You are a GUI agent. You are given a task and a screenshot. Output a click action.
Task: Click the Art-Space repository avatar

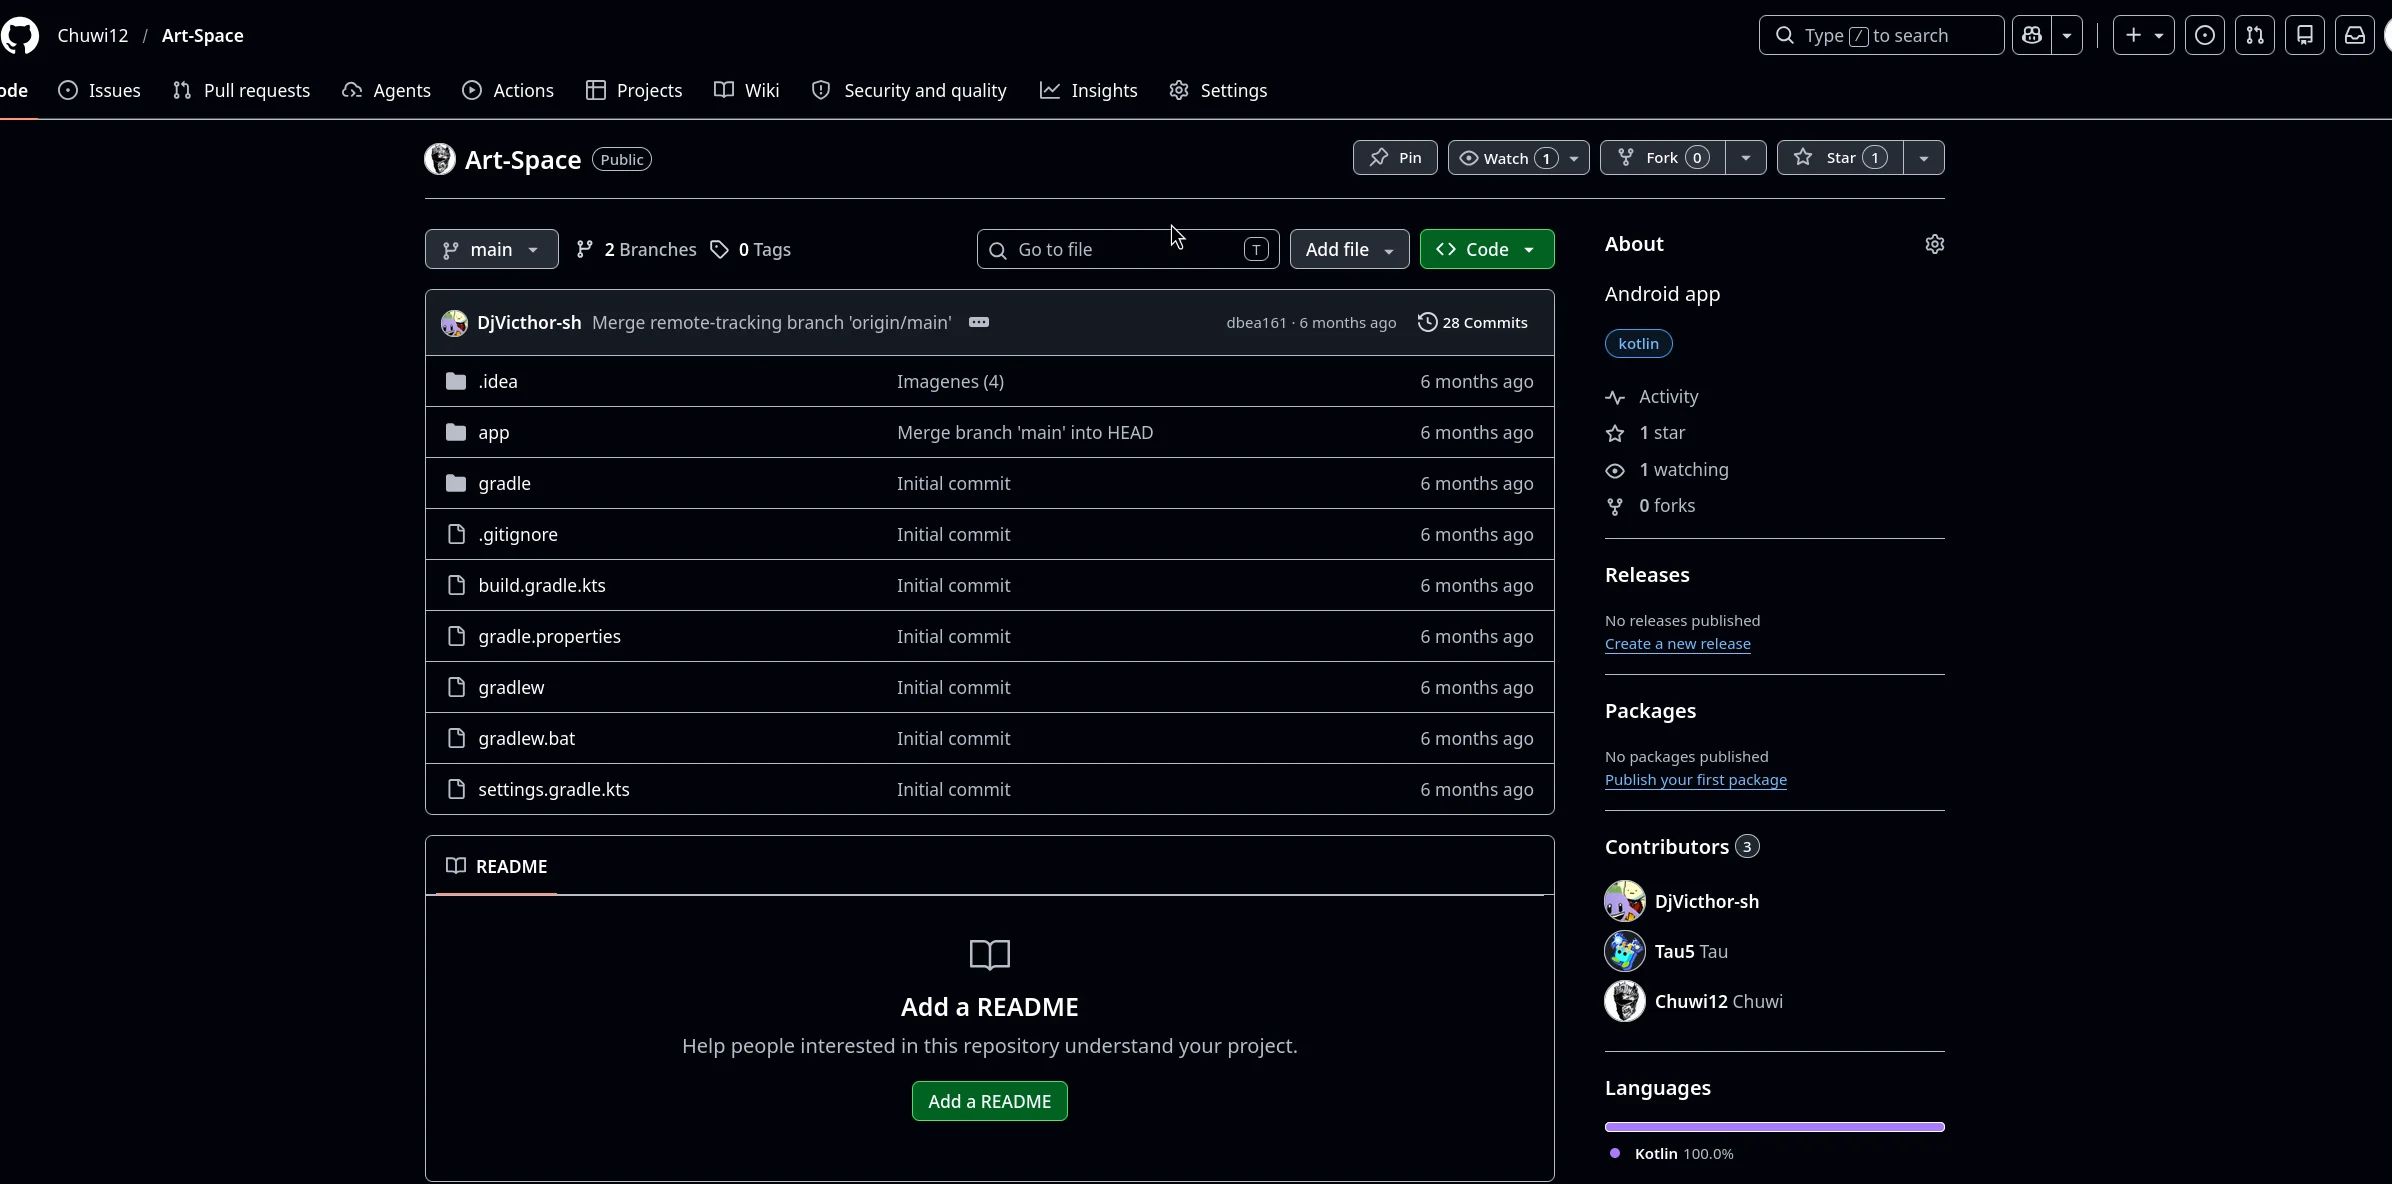click(x=440, y=159)
